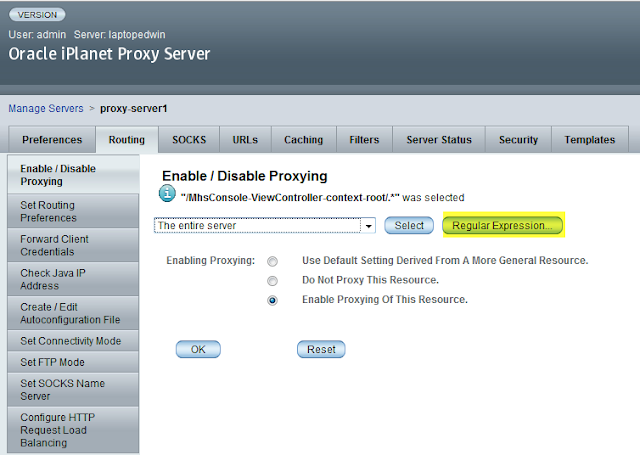Click the VERSION button

[37, 15]
